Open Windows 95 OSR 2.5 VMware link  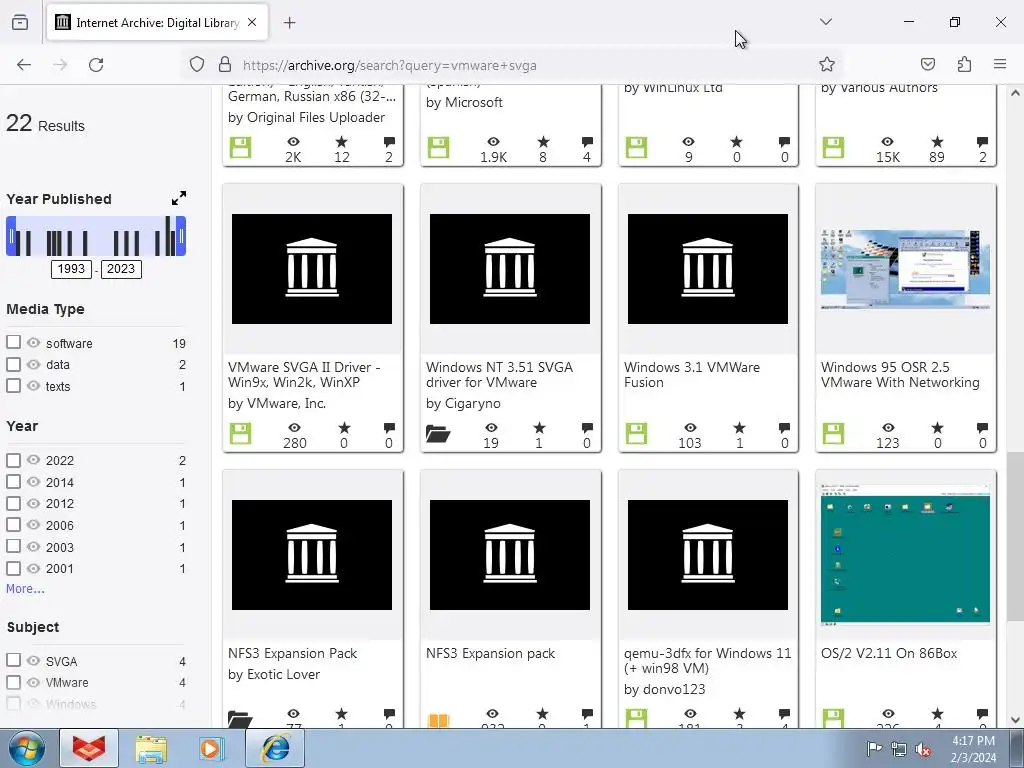click(900, 375)
